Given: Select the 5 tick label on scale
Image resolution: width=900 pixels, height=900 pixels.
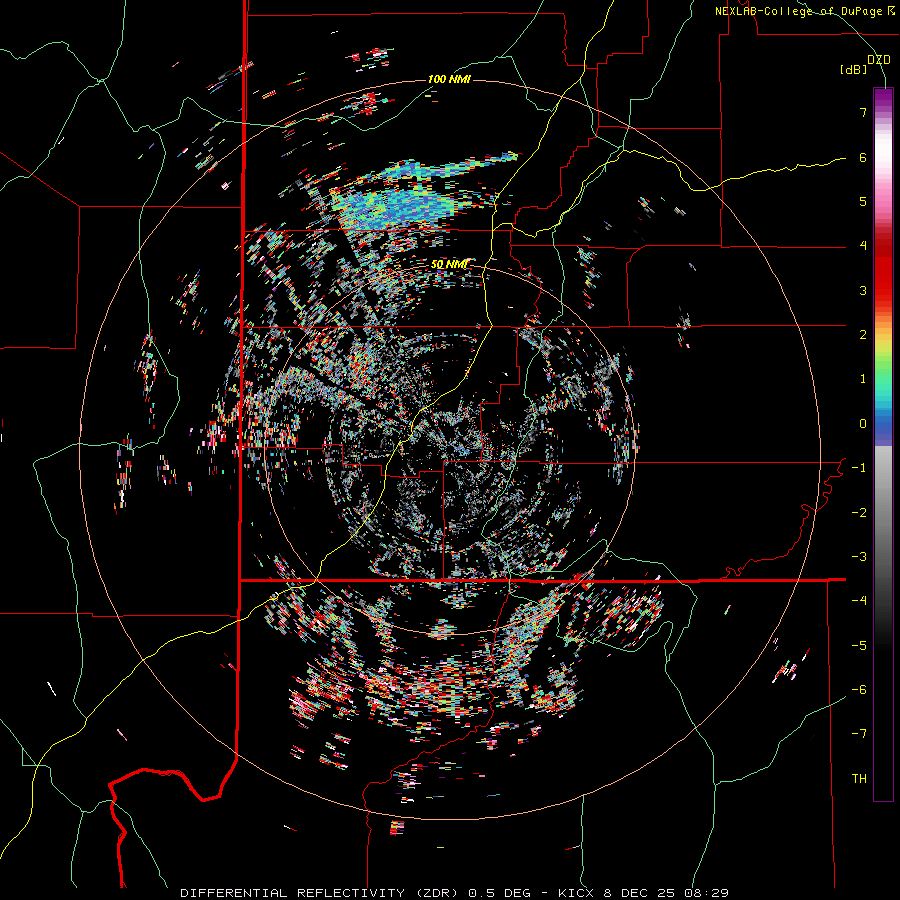Looking at the screenshot, I should pyautogui.click(x=863, y=201).
